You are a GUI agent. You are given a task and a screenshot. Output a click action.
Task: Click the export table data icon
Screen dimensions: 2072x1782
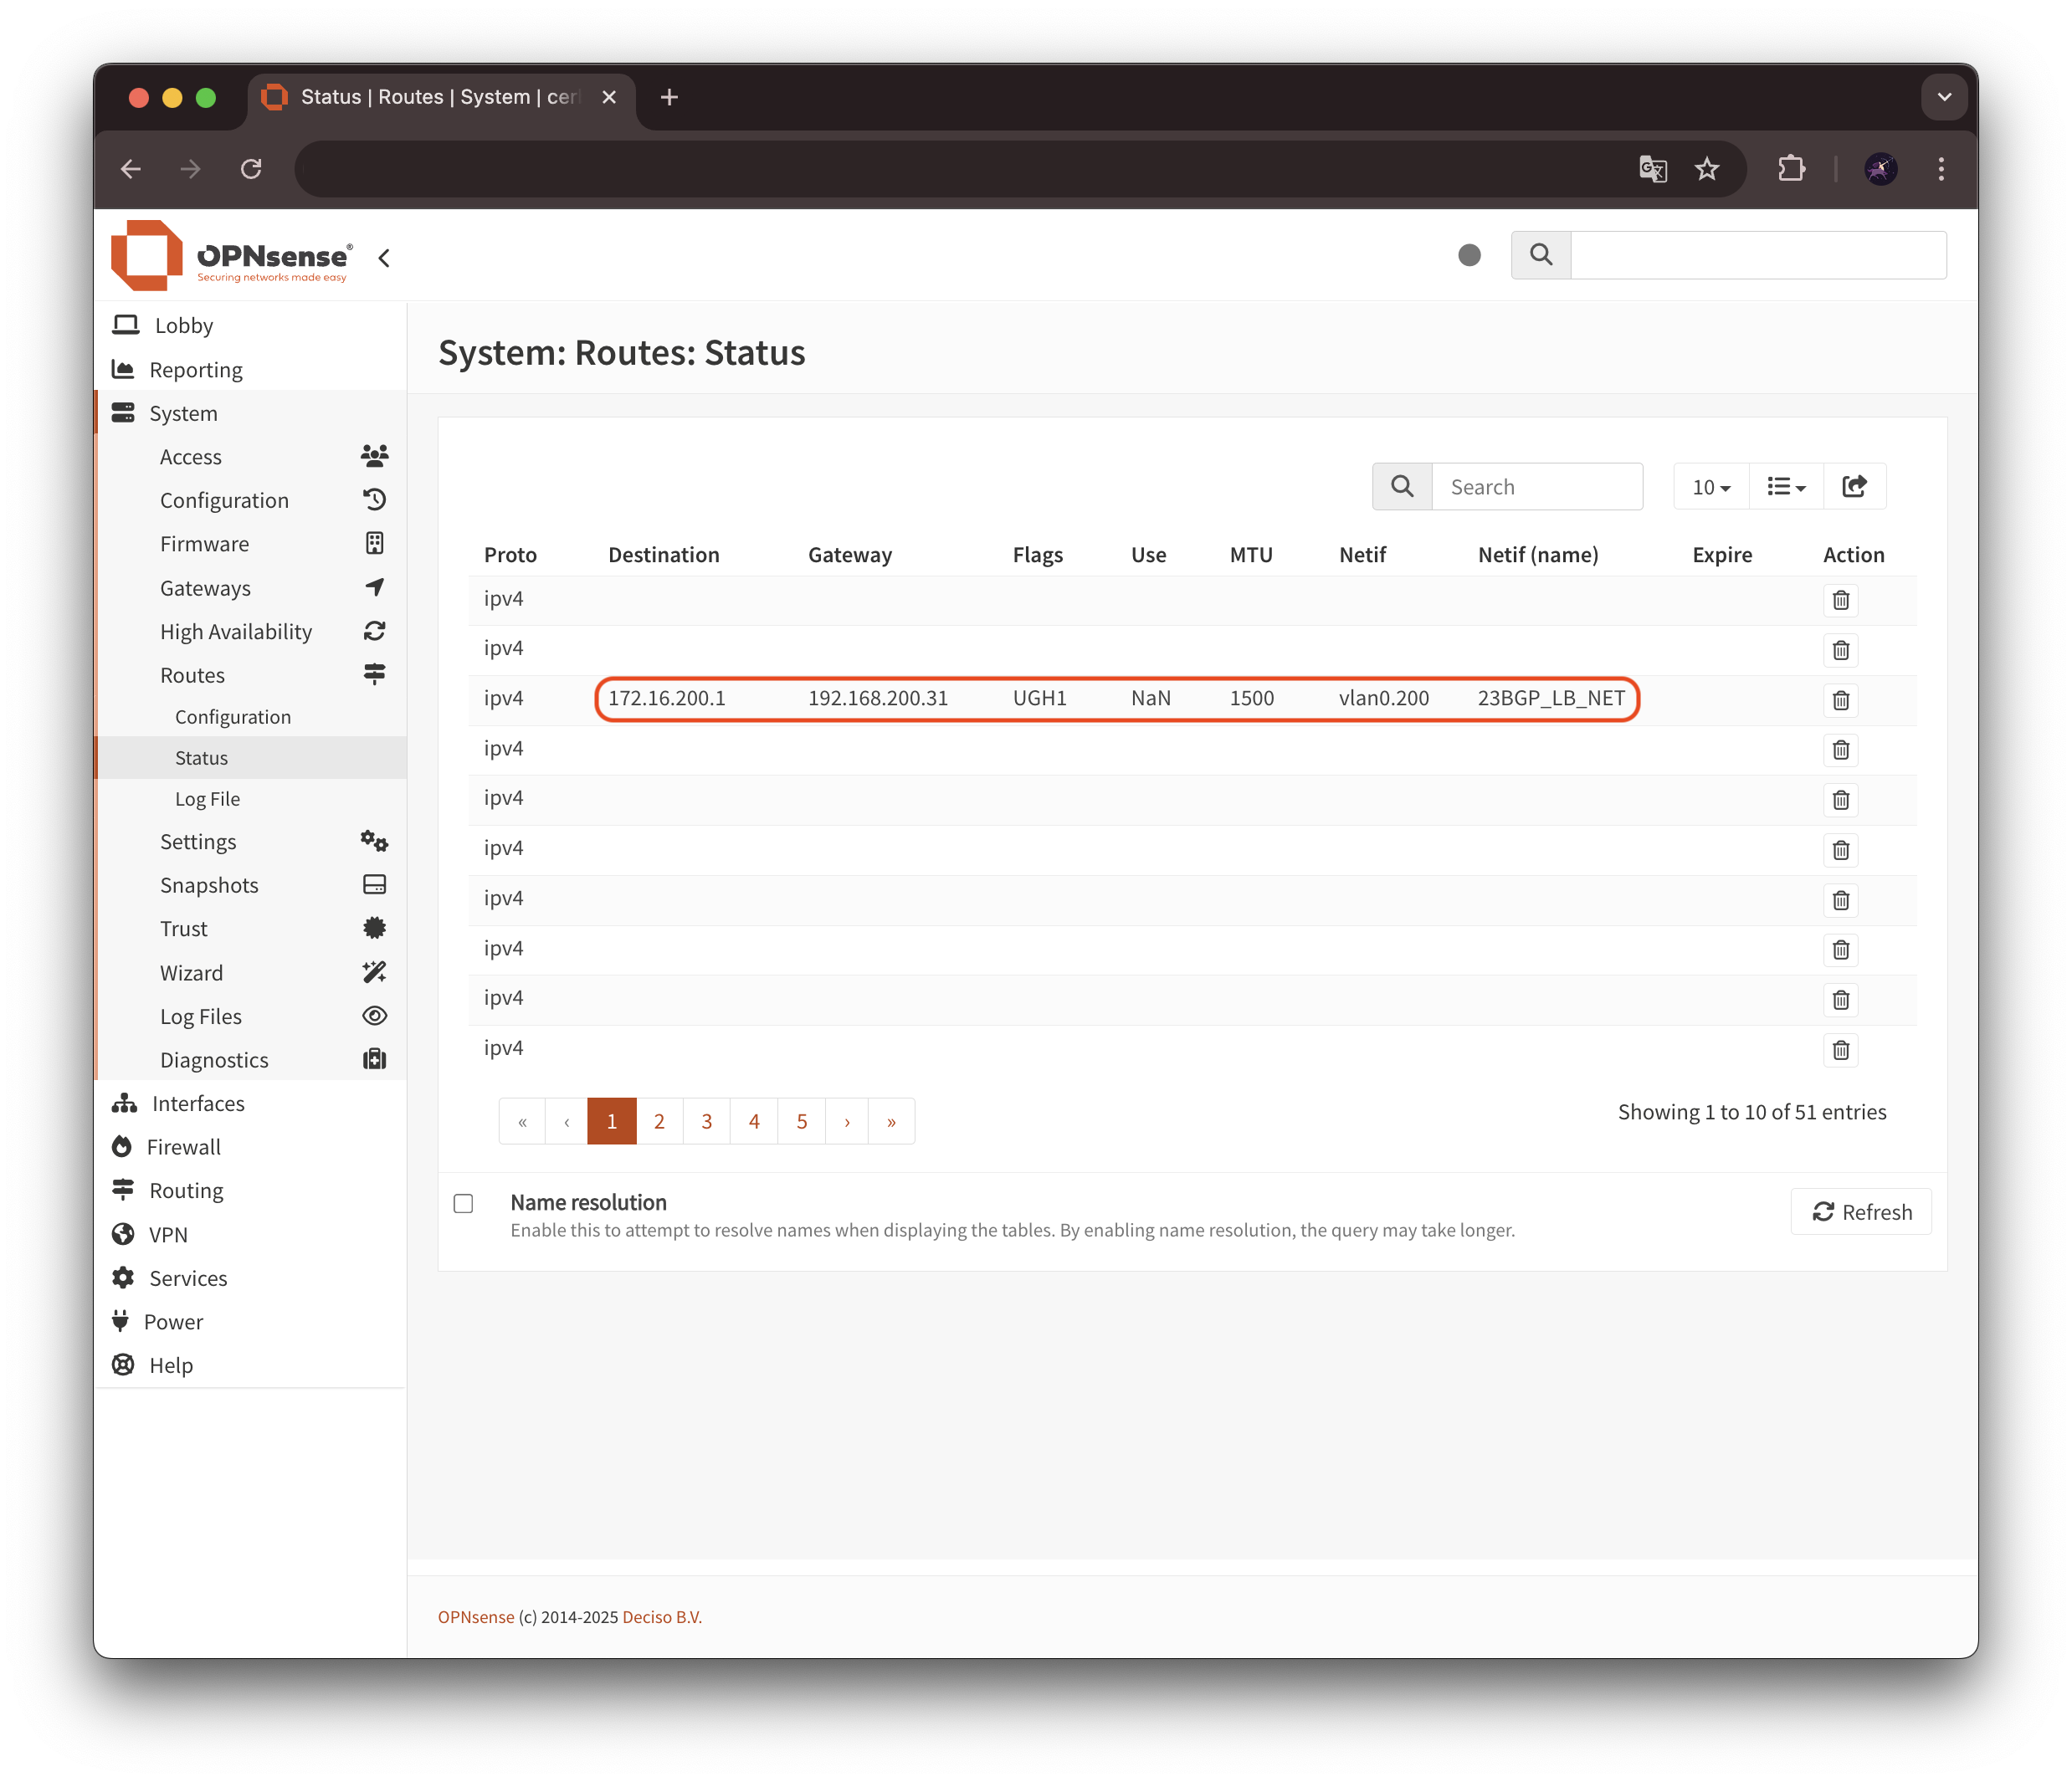tap(1854, 486)
